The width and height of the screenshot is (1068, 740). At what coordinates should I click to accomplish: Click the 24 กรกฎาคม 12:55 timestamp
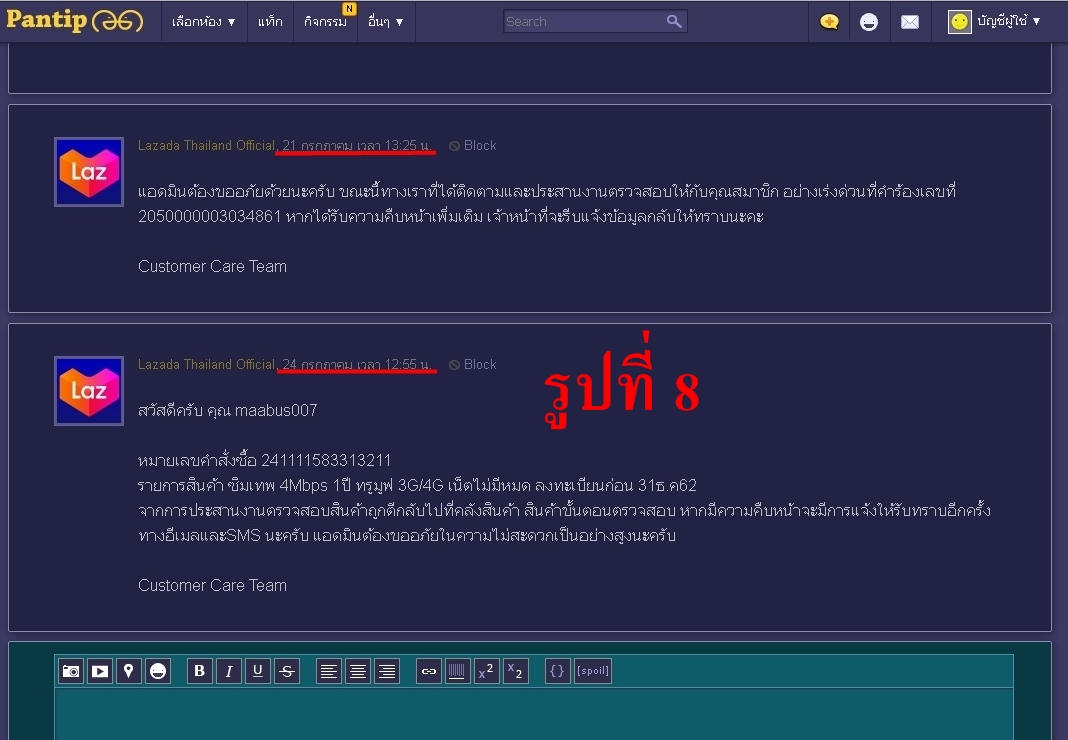[357, 365]
